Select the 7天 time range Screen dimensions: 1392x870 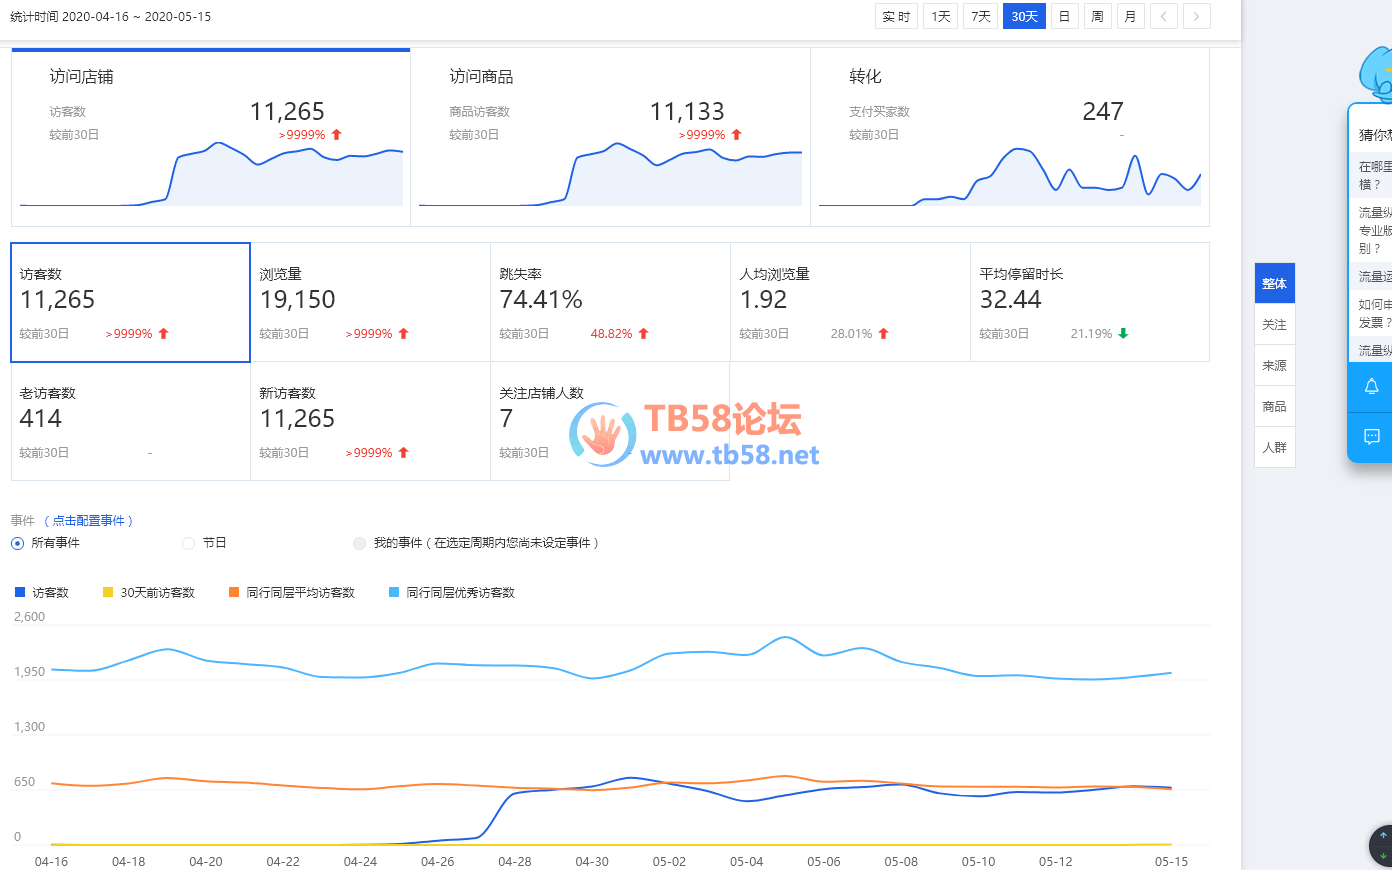click(x=980, y=16)
